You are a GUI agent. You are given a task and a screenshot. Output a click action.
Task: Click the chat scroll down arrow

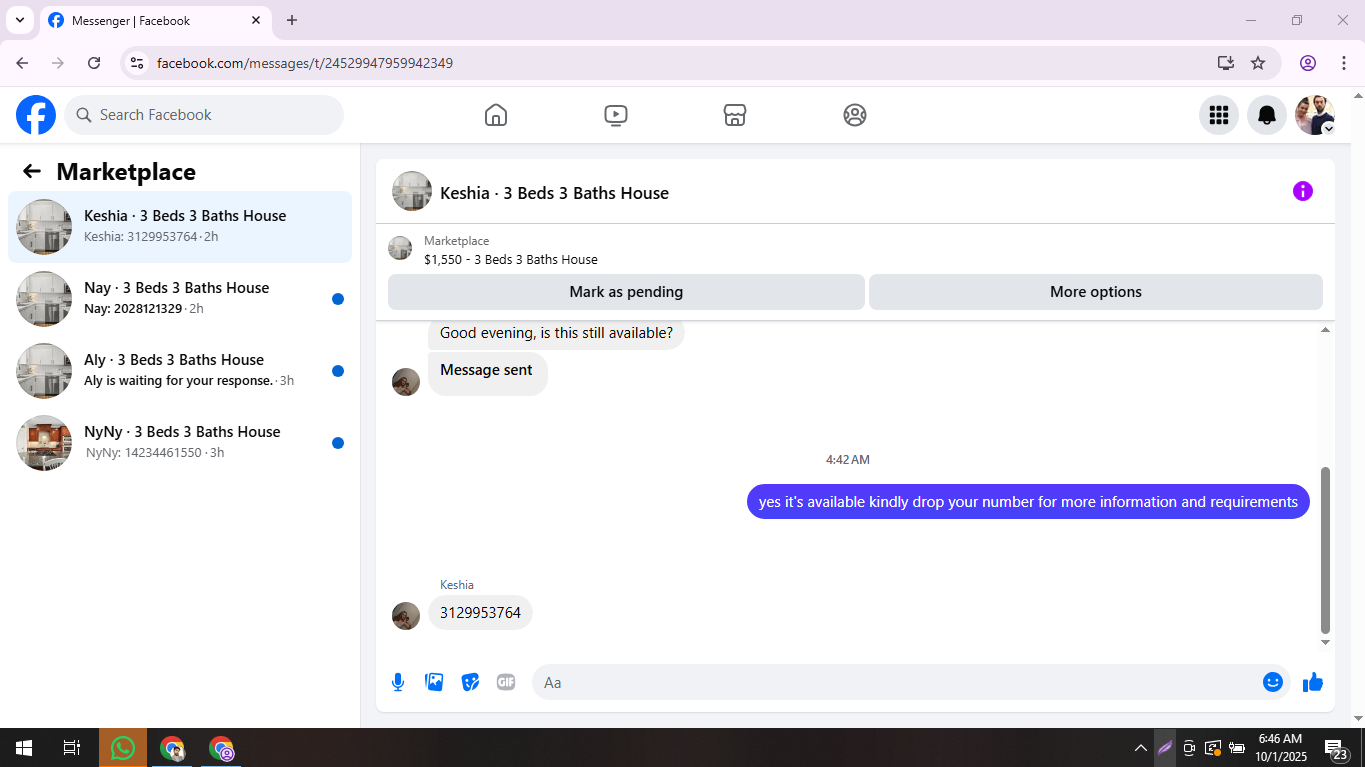1326,643
